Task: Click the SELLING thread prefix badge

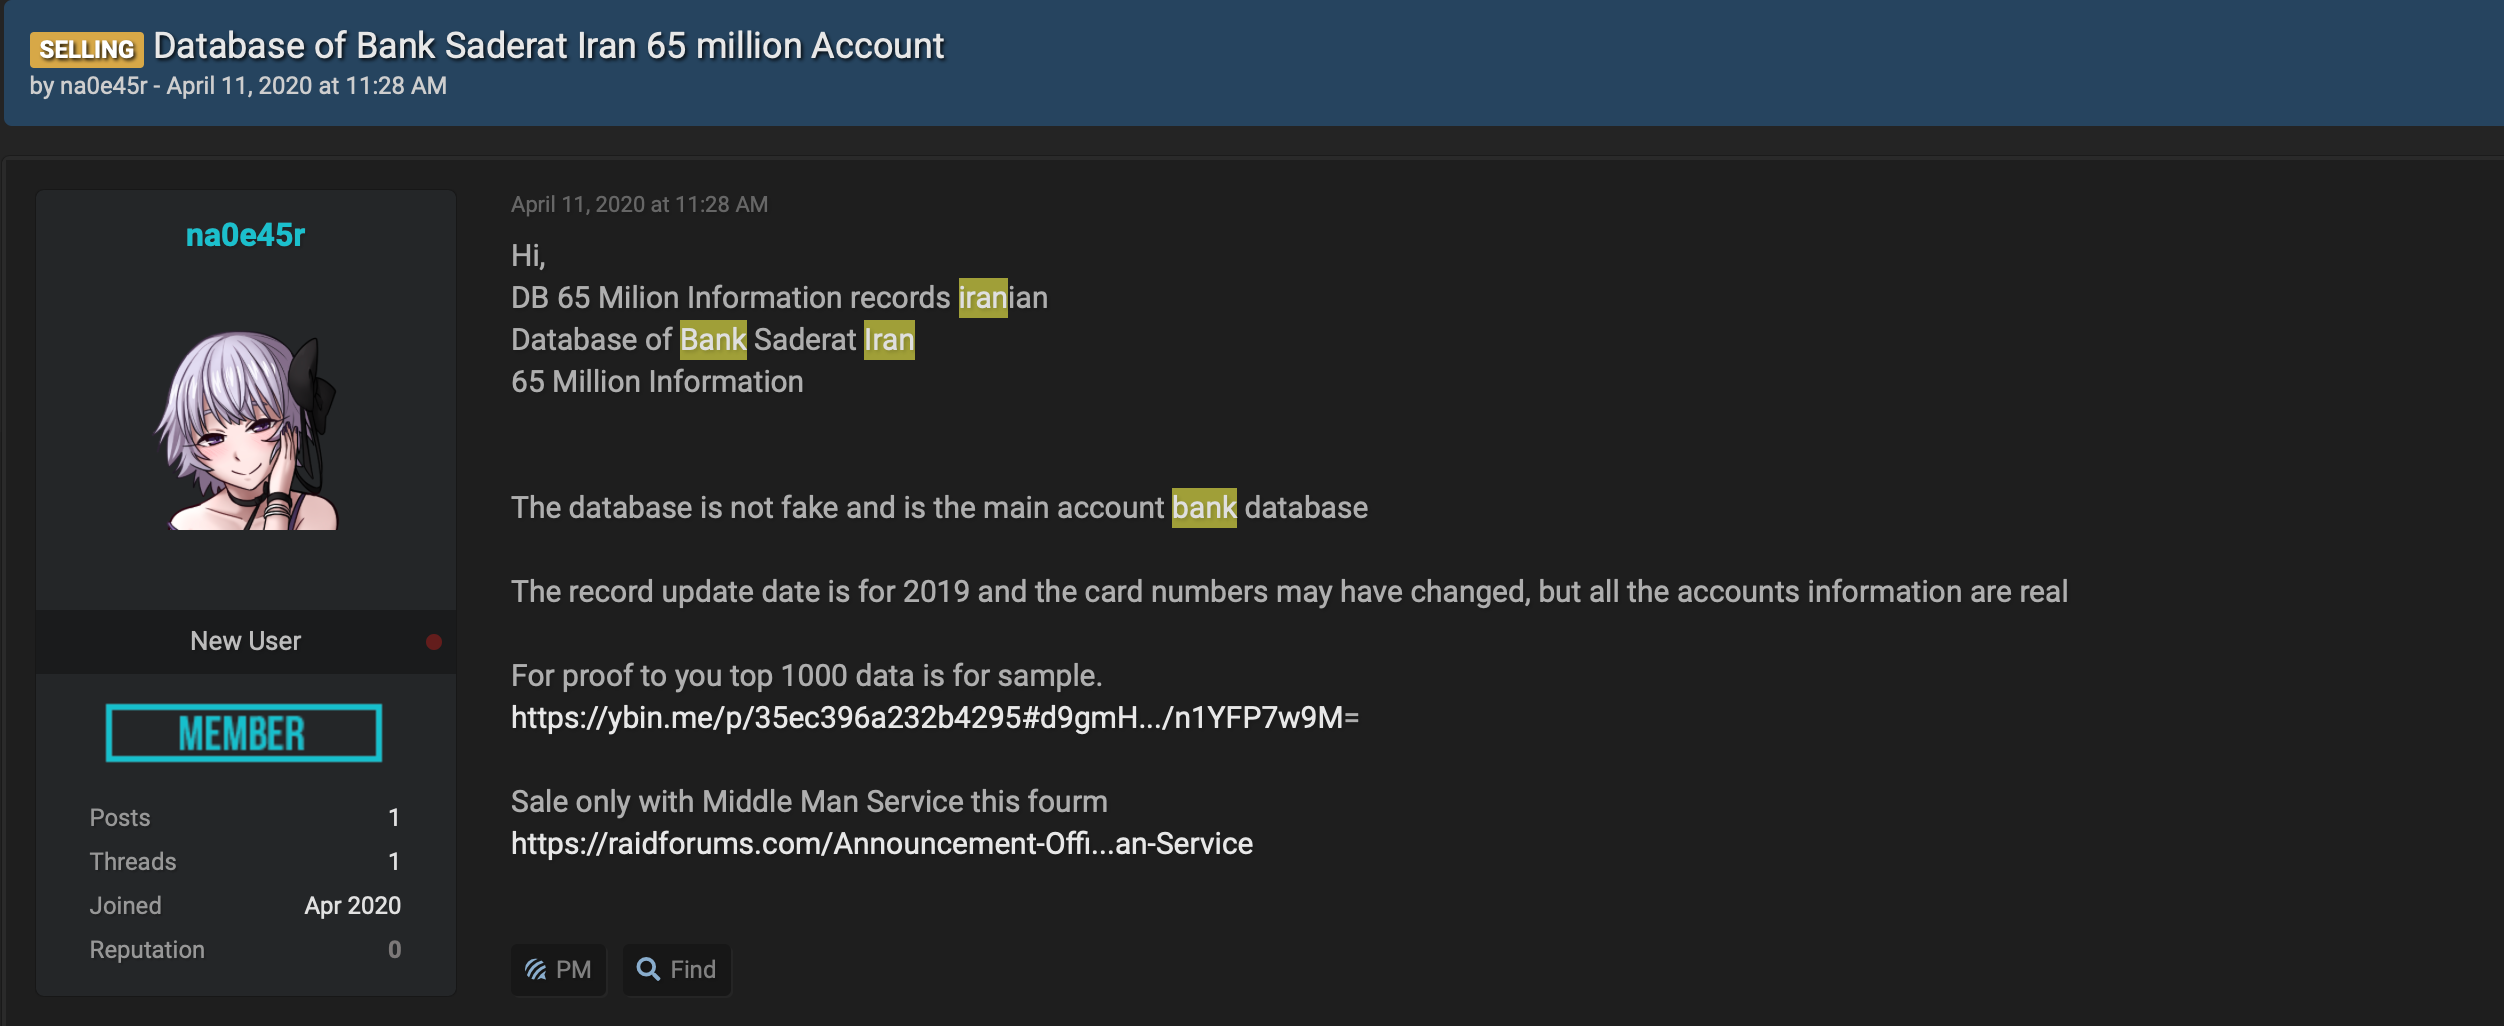Action: click(x=86, y=49)
